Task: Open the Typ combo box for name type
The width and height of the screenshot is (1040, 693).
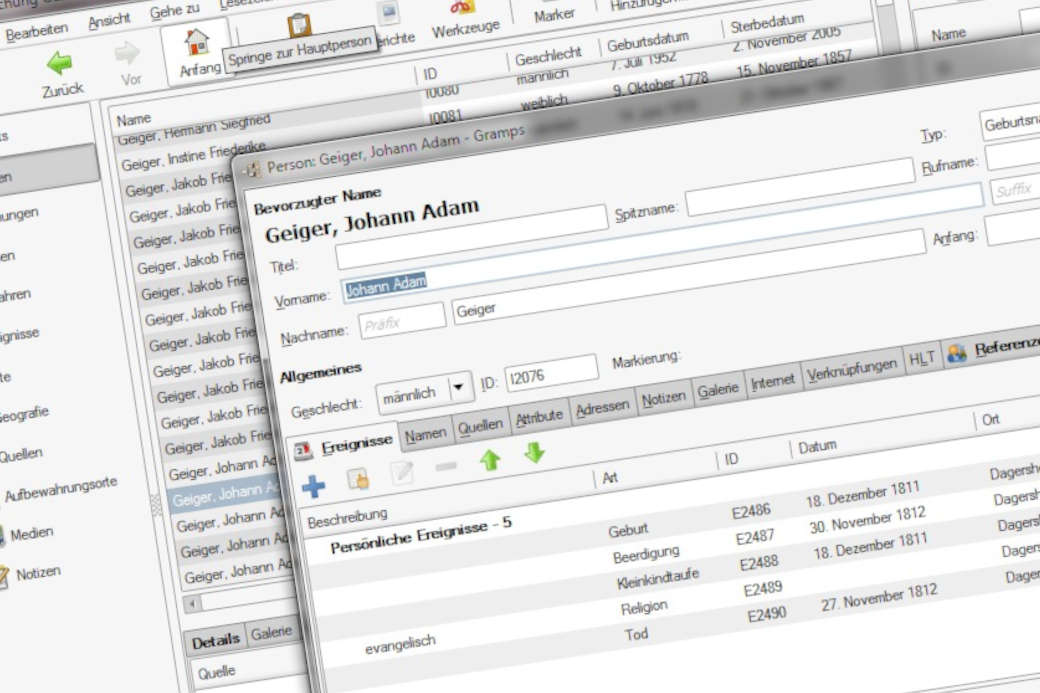Action: [x=1010, y=124]
